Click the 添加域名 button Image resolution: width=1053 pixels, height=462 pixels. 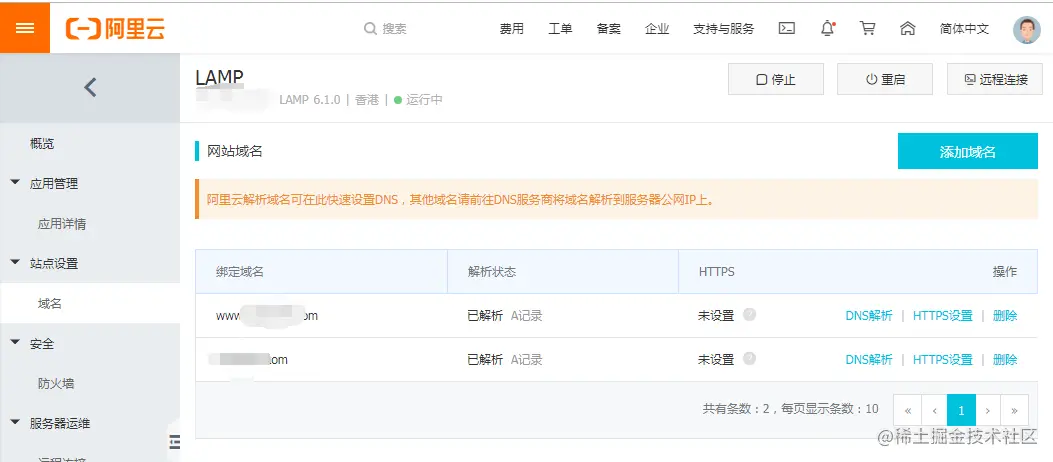[x=968, y=151]
